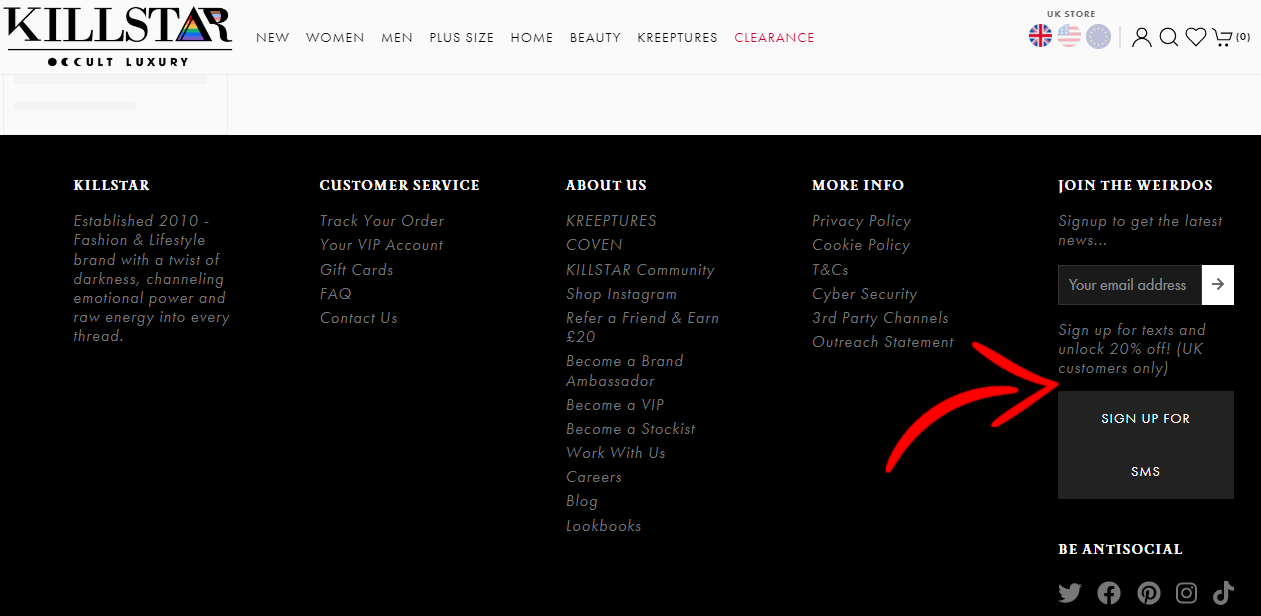The image size is (1261, 616).
Task: Open the Blog link
Action: pos(582,502)
